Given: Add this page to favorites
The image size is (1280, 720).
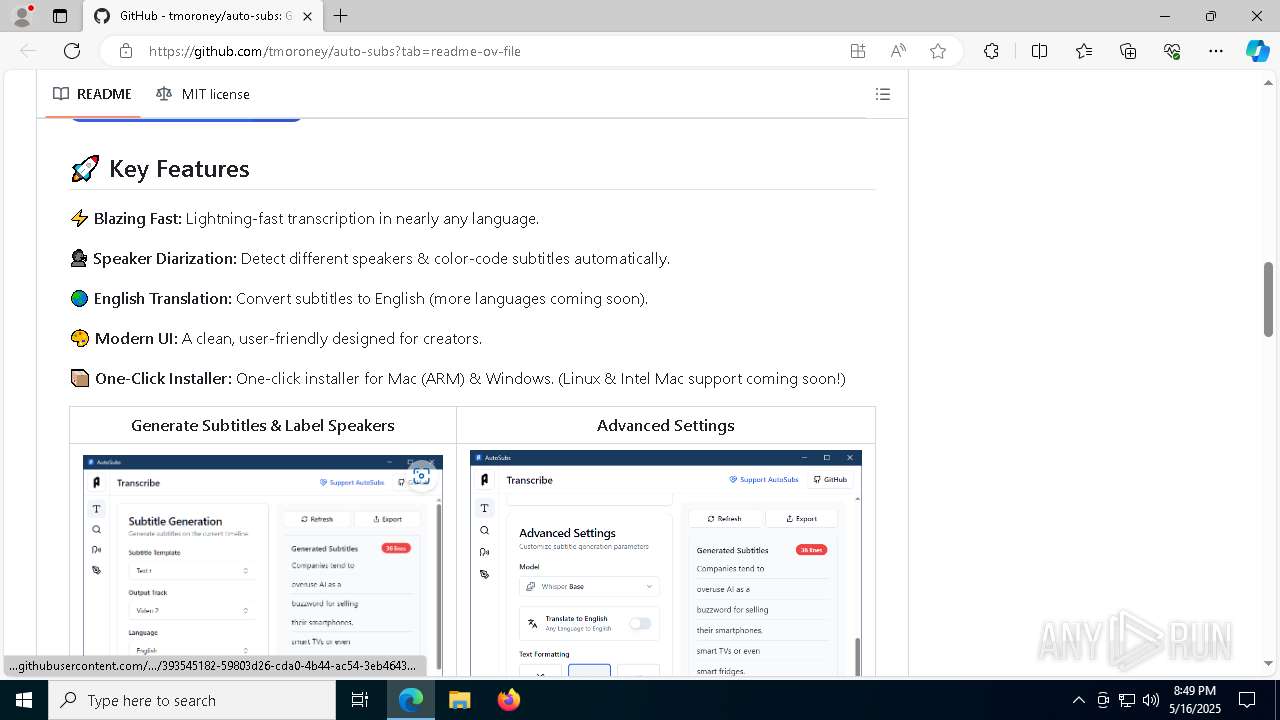Looking at the screenshot, I should click(938, 51).
